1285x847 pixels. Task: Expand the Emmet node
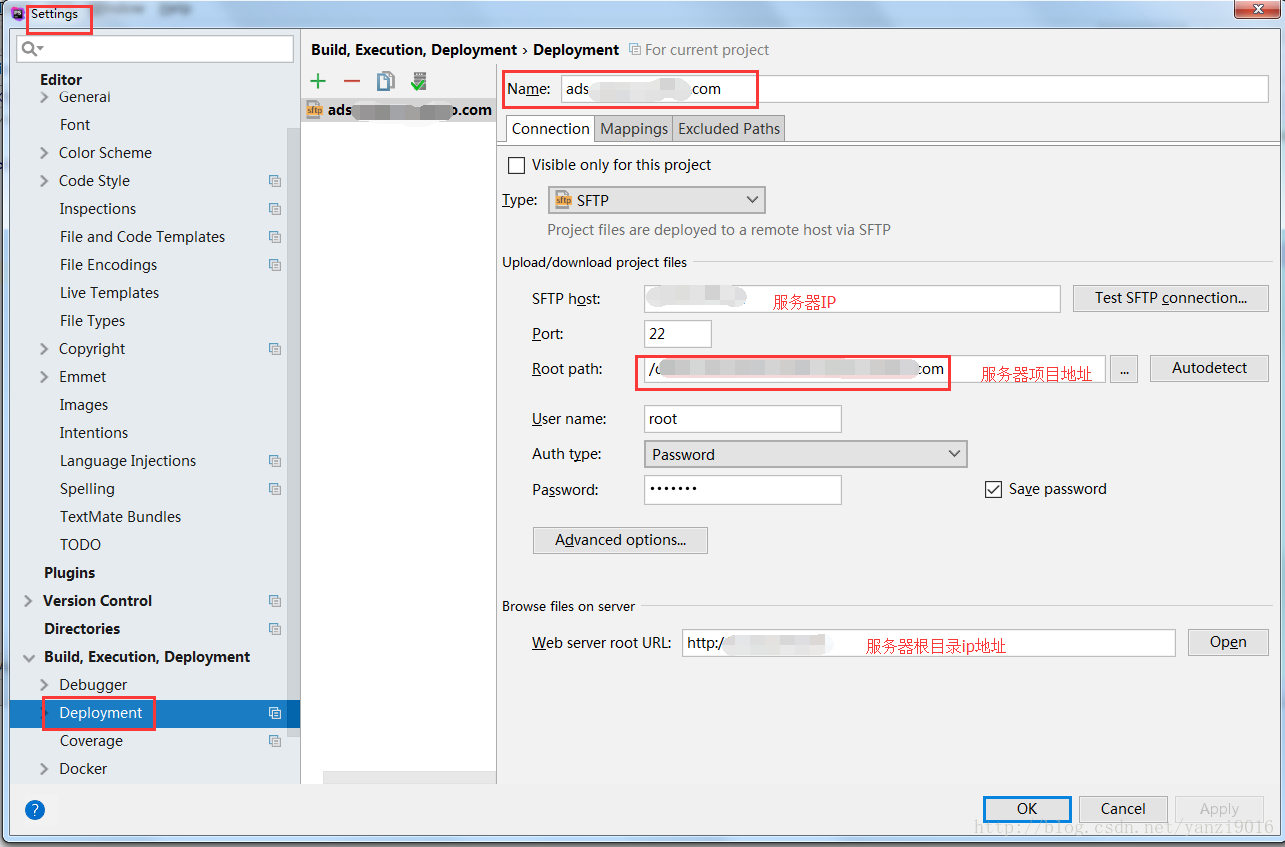point(44,377)
